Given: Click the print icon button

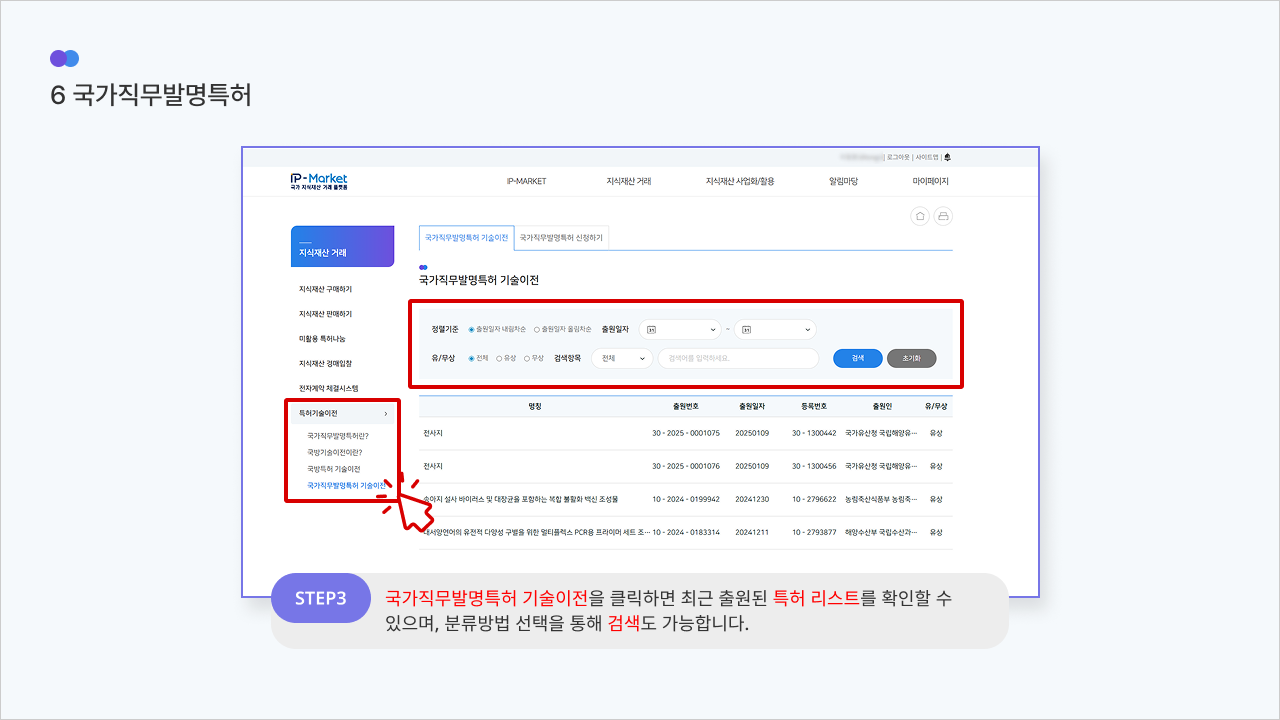Looking at the screenshot, I should (943, 216).
